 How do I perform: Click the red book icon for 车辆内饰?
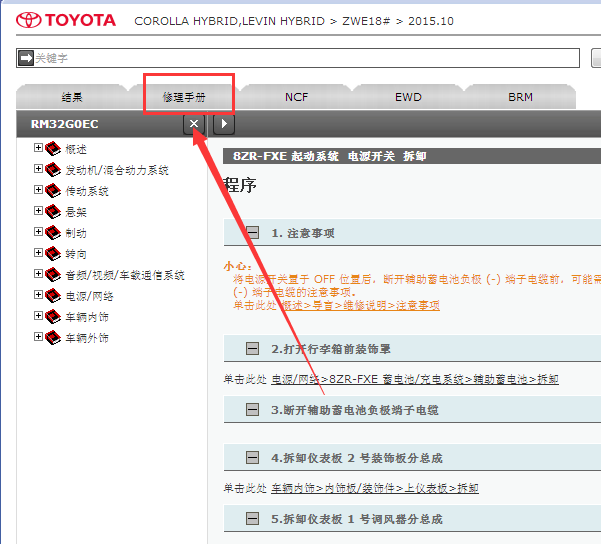[x=53, y=317]
